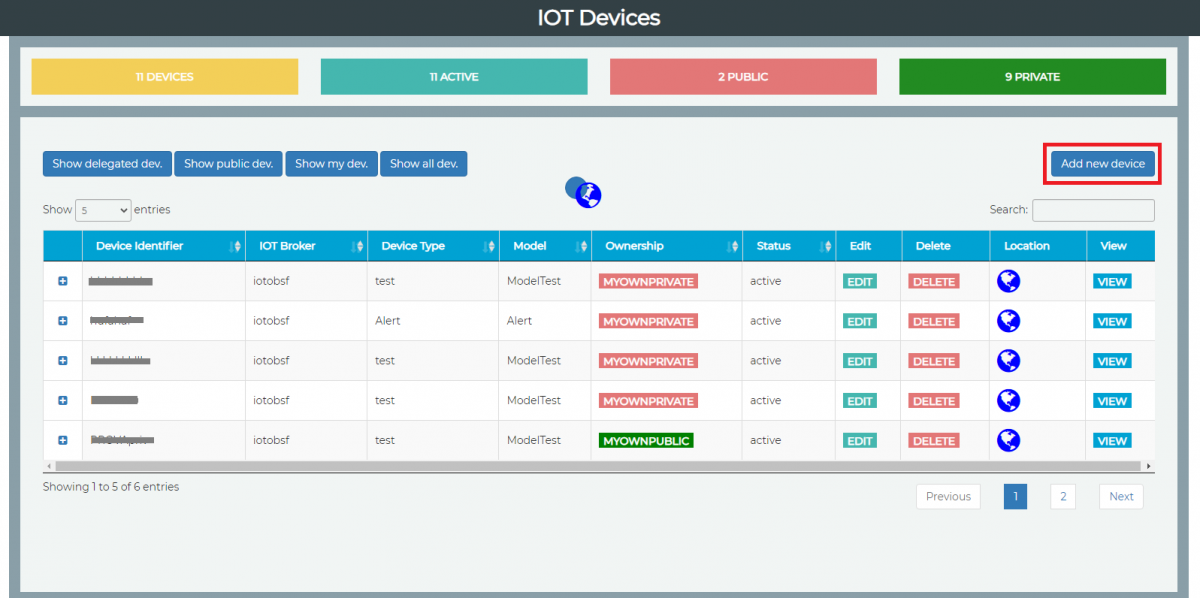The width and height of the screenshot is (1200, 598).
Task: Delete the Alert type device
Action: (933, 321)
